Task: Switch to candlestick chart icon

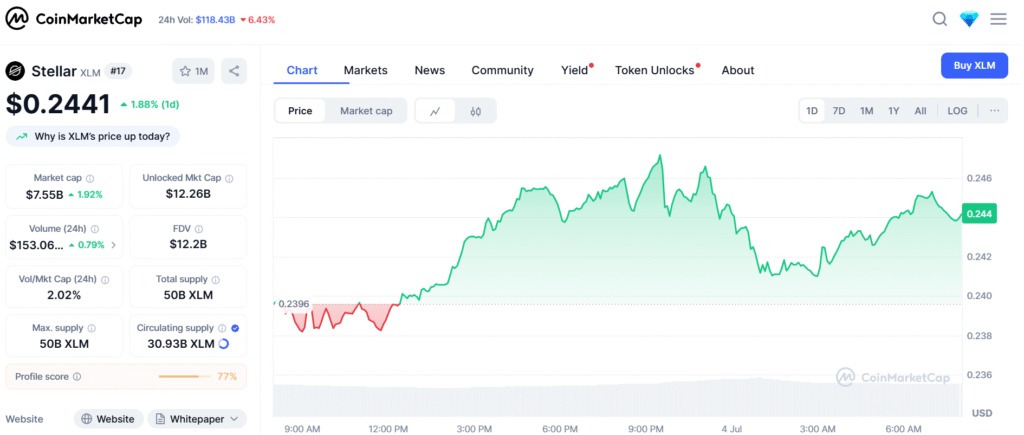Action: [475, 111]
